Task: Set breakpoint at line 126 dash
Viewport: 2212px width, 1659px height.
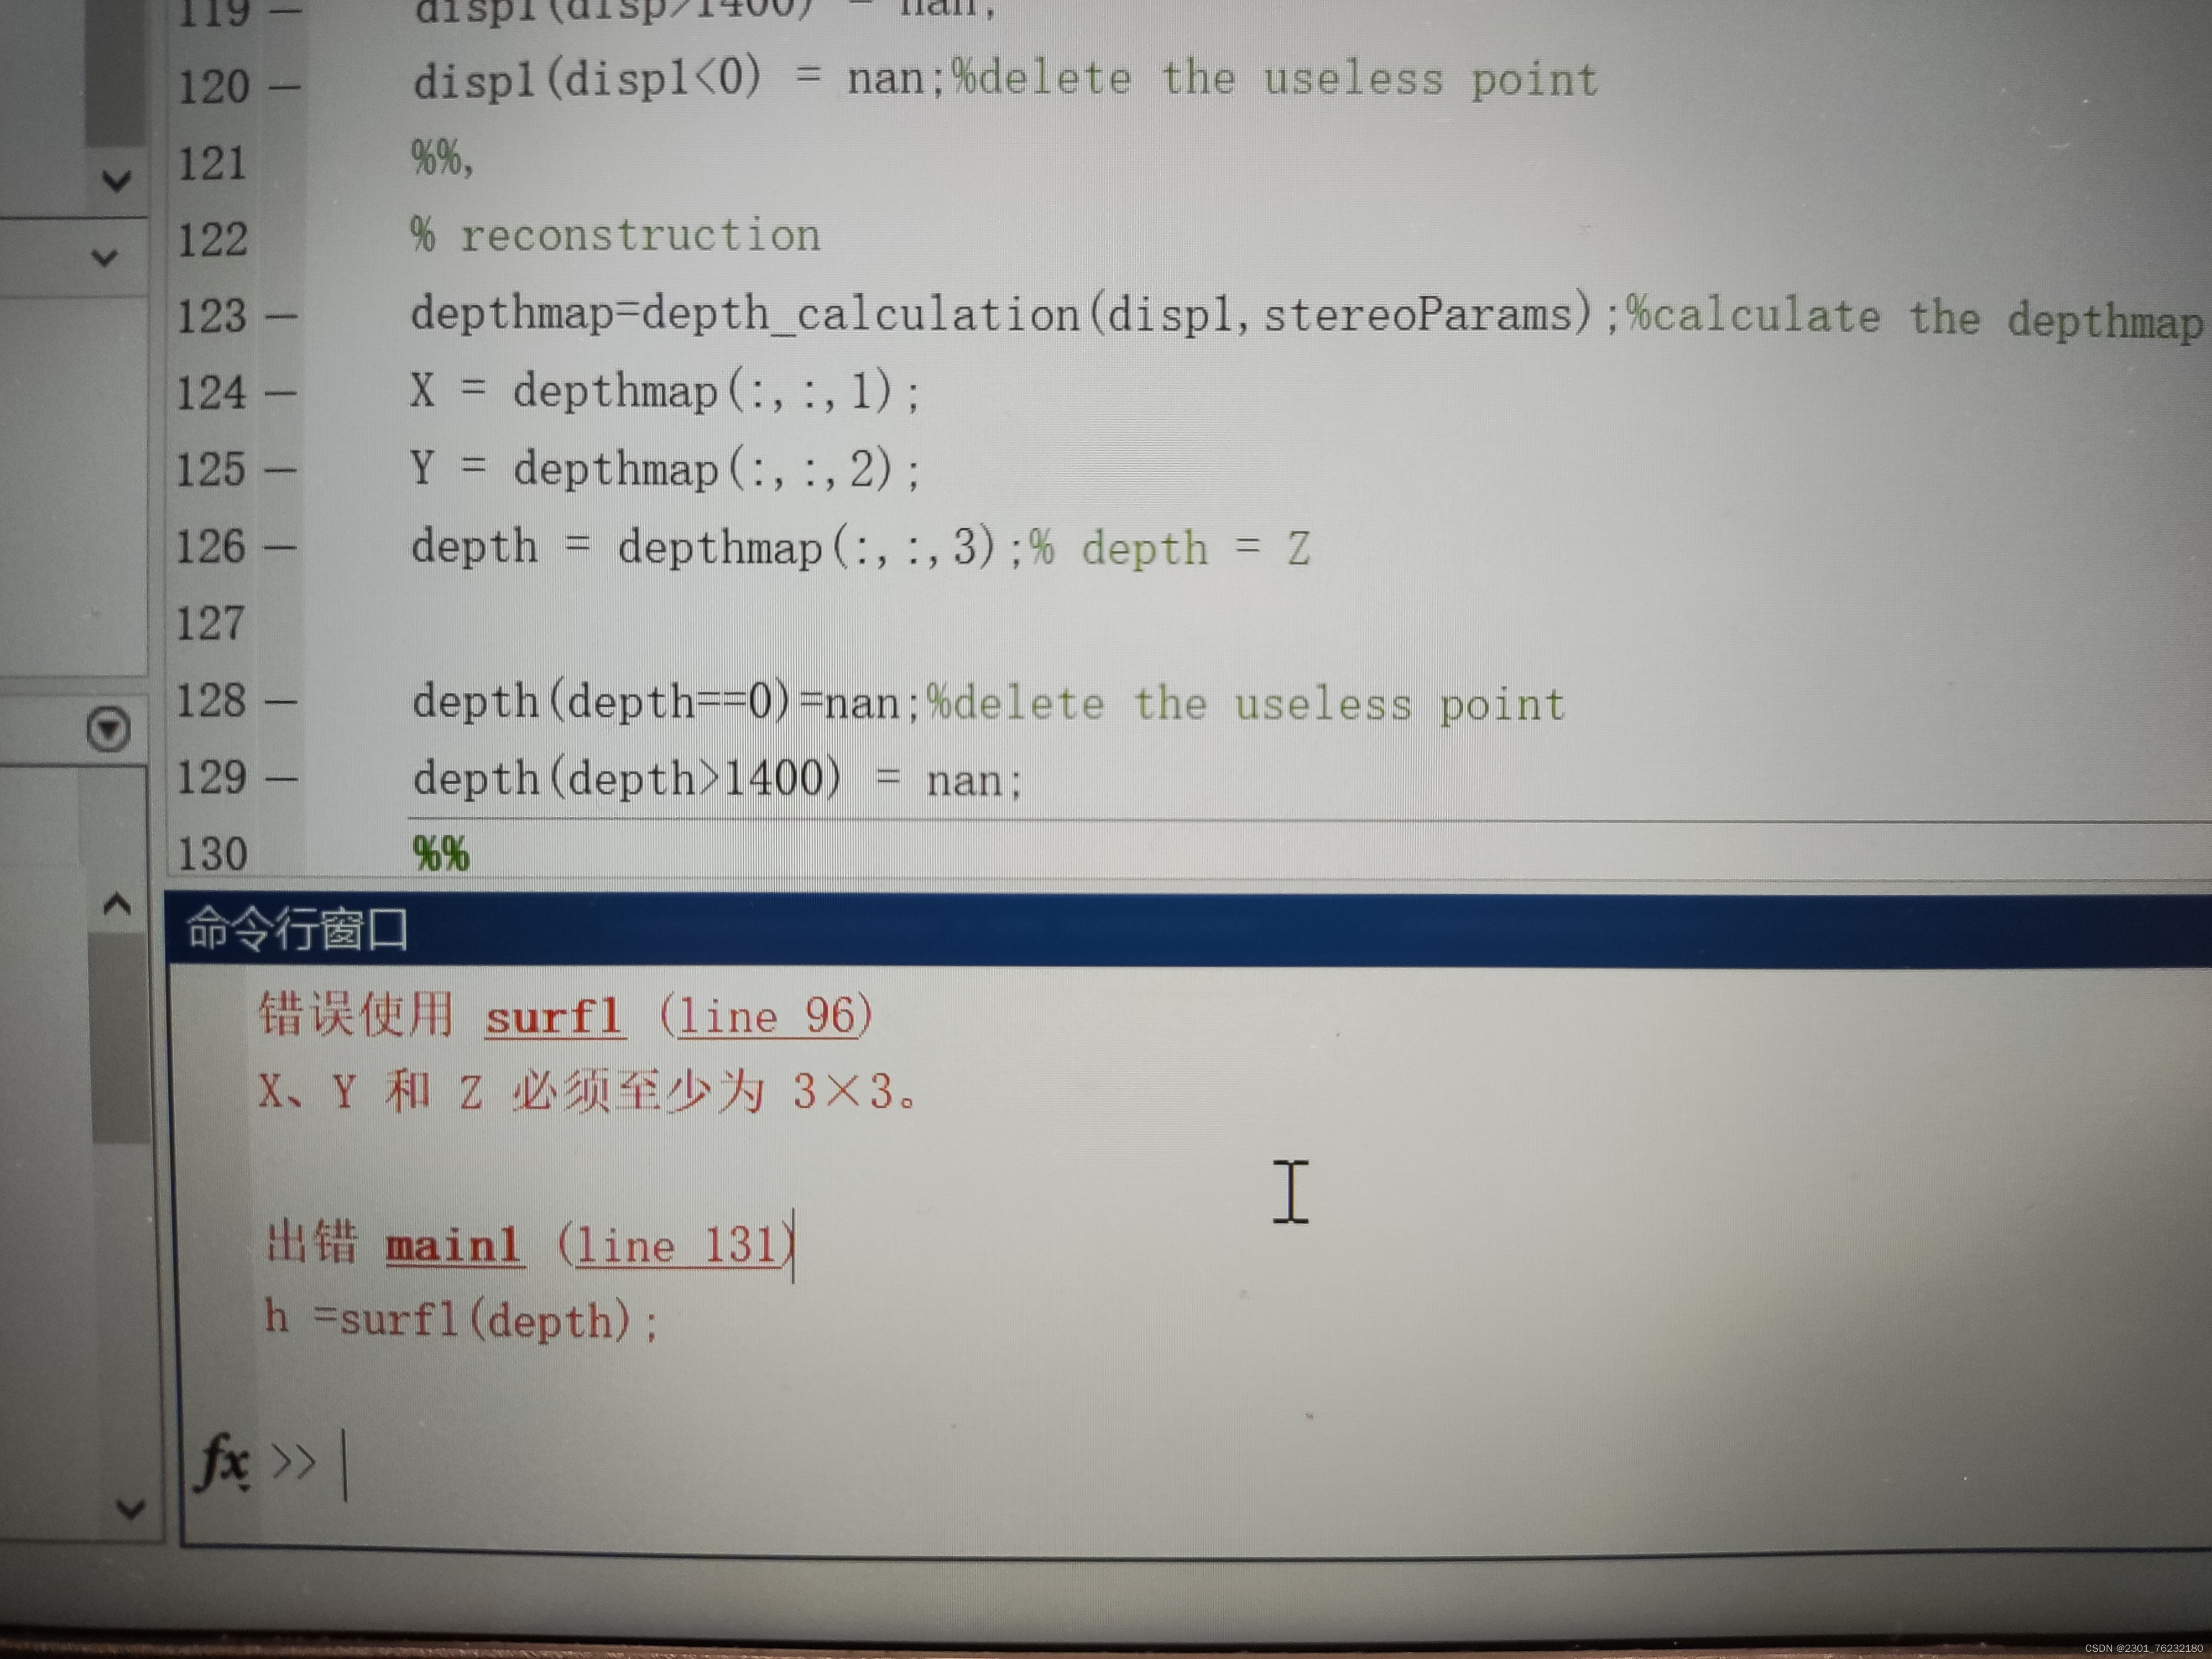Action: tap(280, 547)
